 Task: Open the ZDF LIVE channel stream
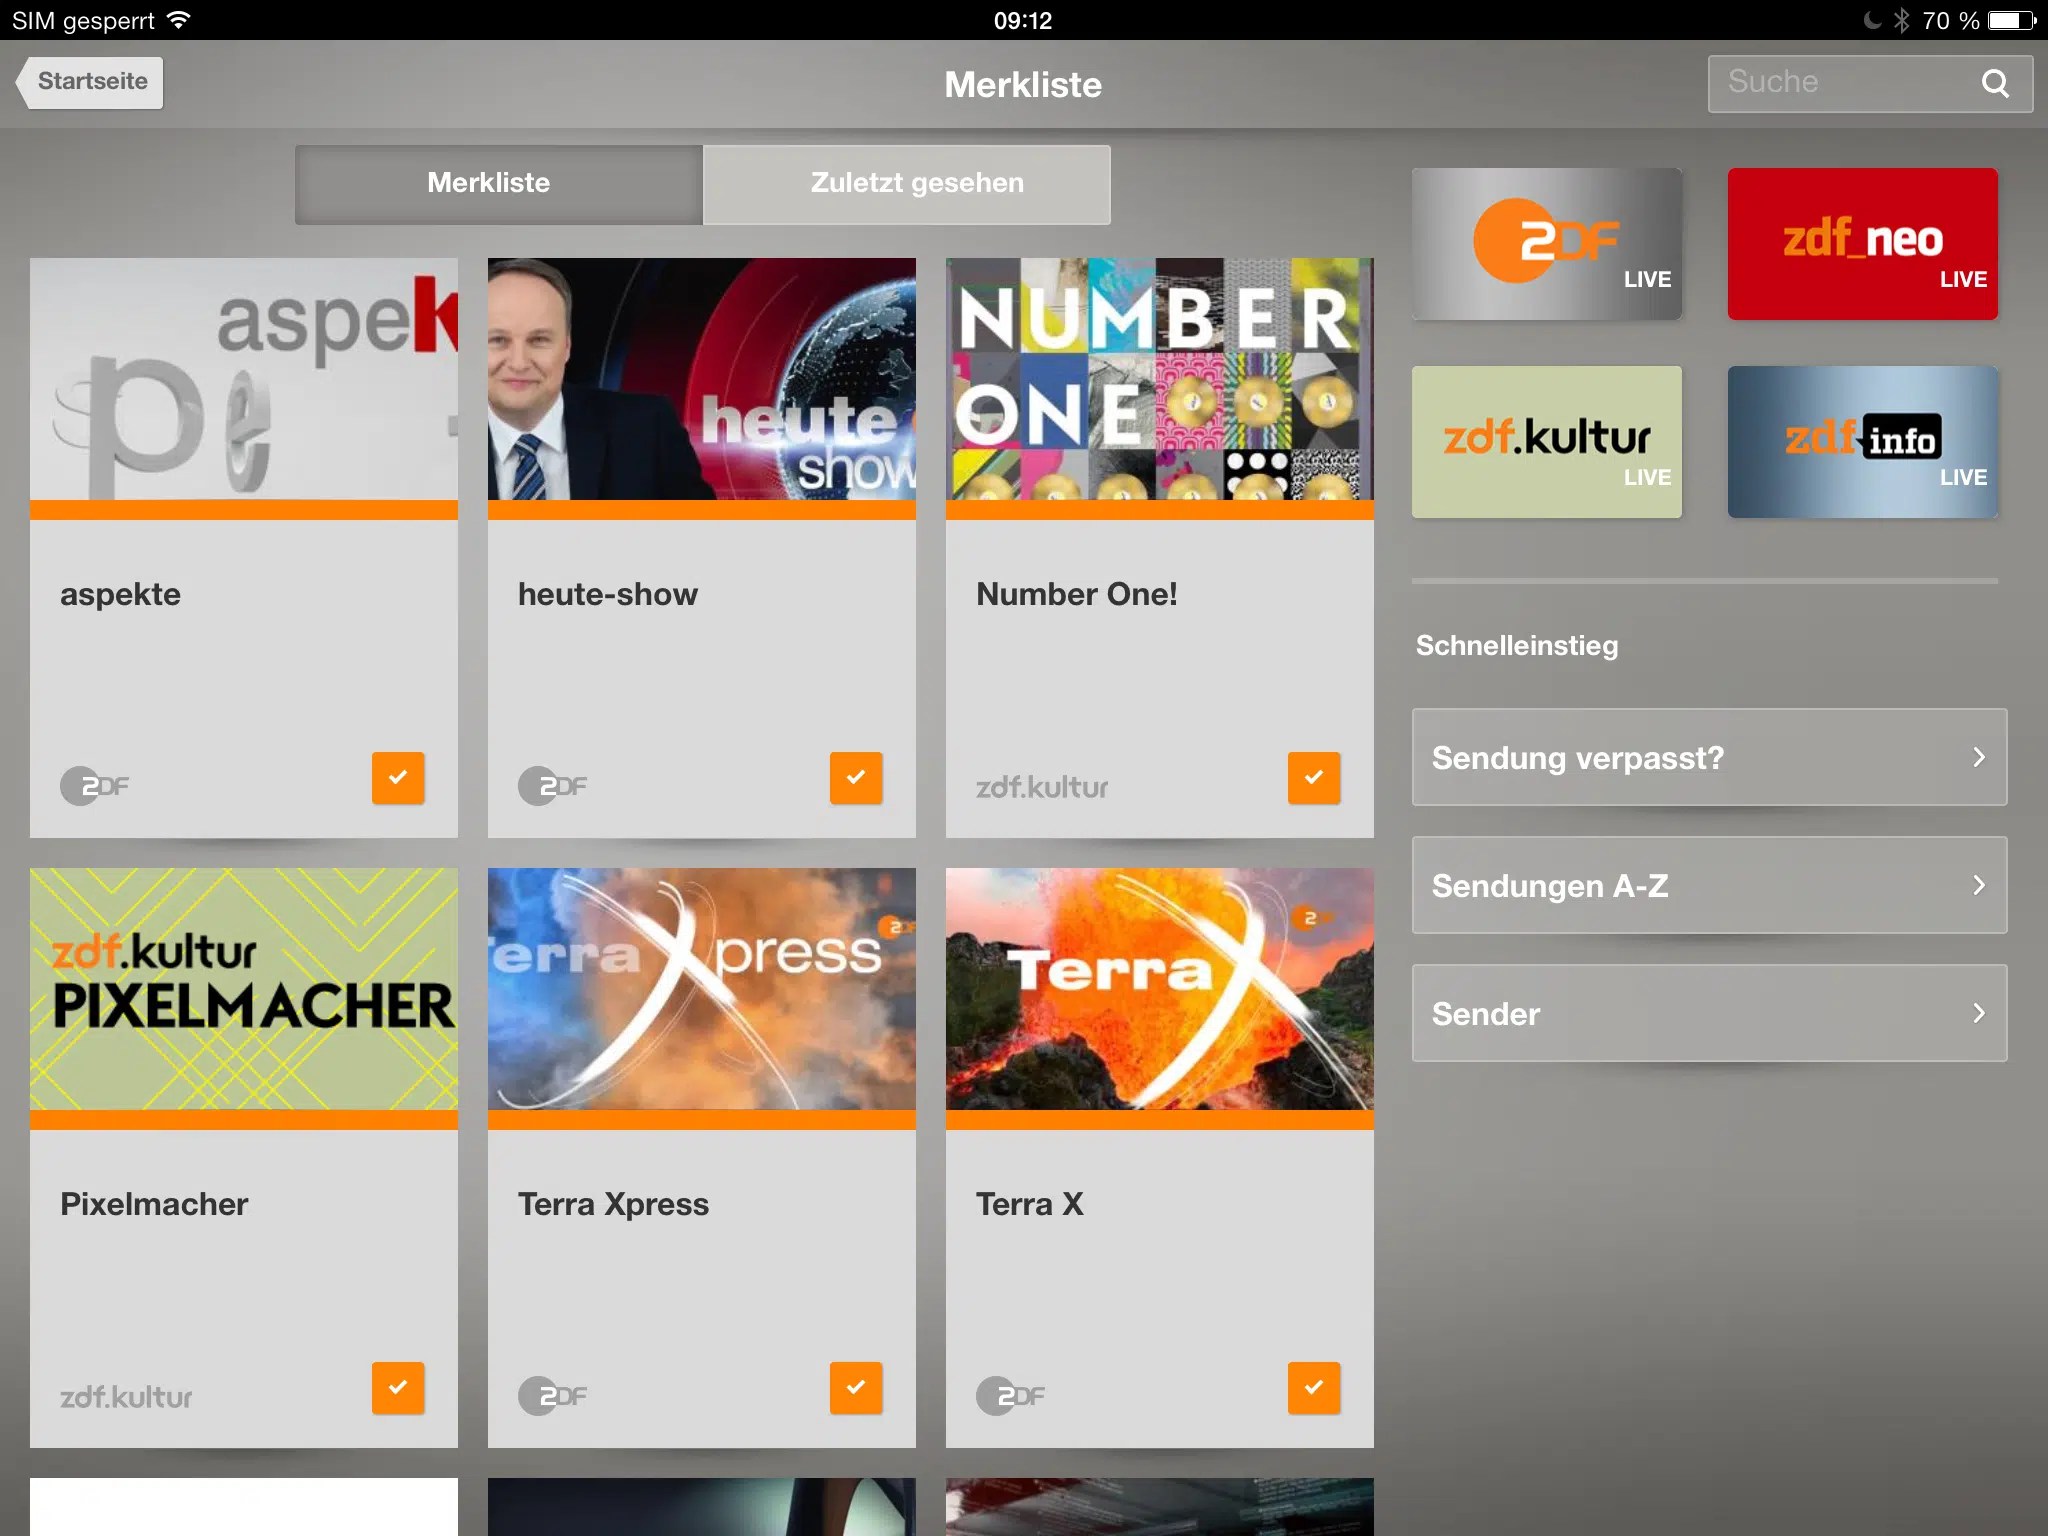coord(1546,243)
